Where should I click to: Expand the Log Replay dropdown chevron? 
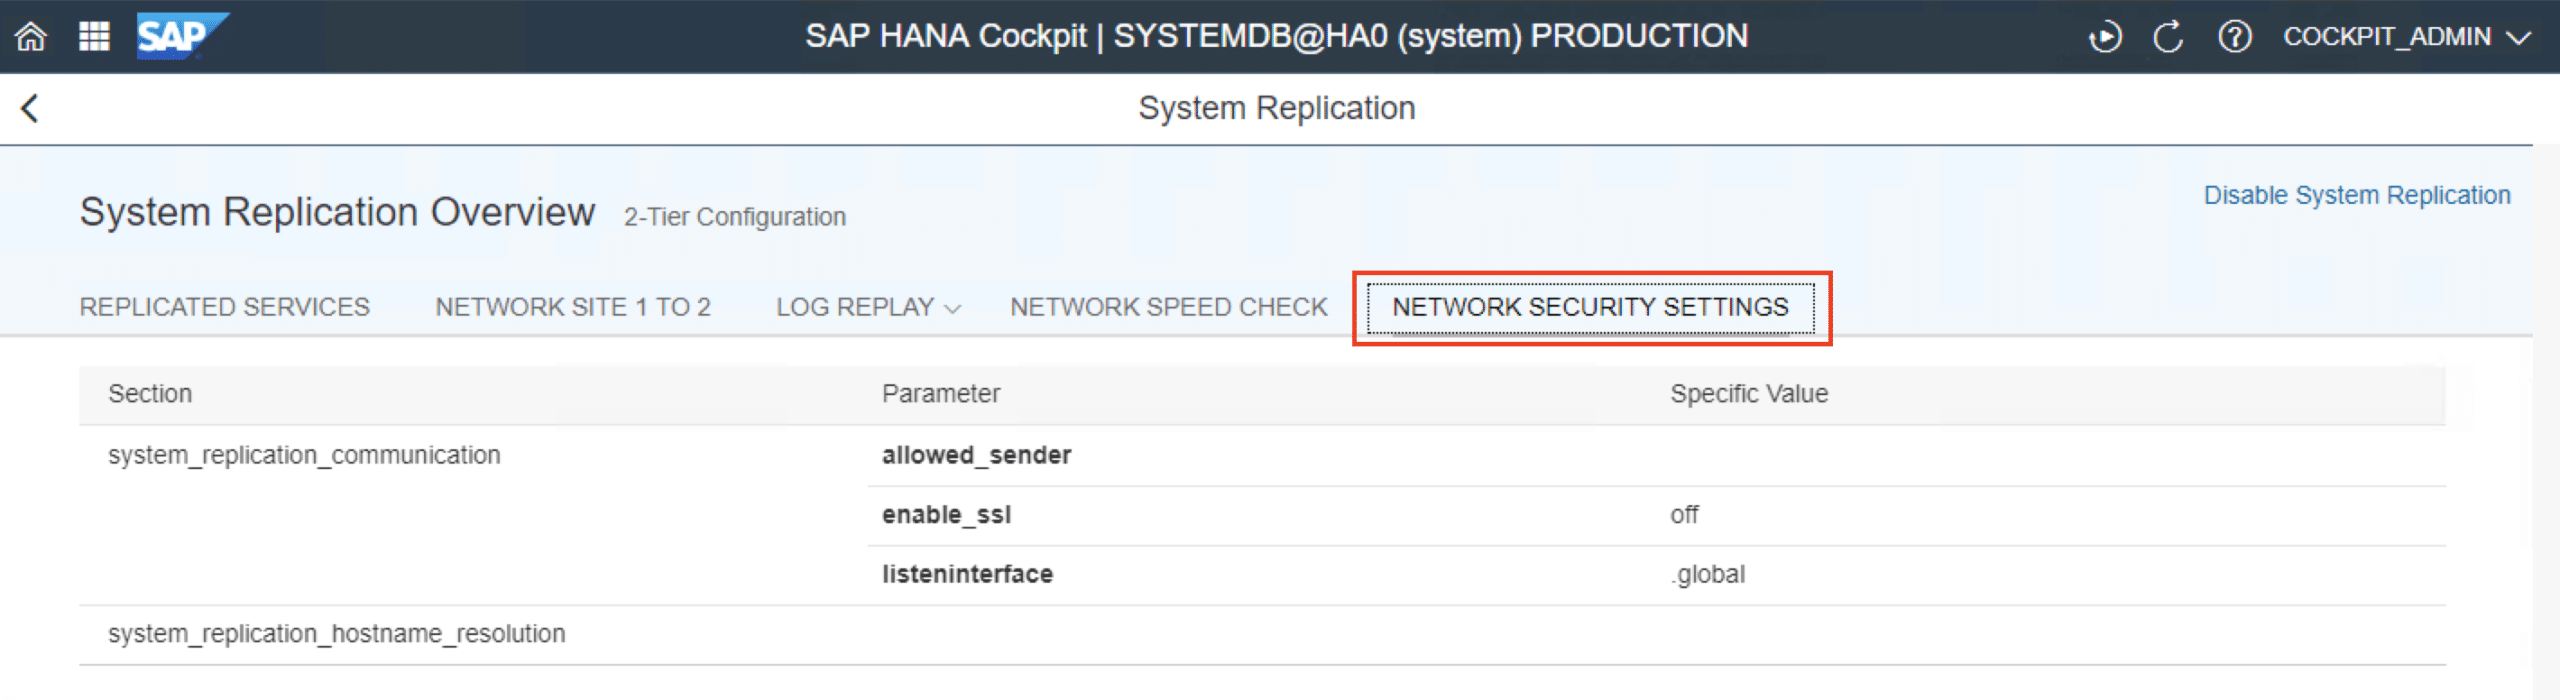click(x=953, y=309)
